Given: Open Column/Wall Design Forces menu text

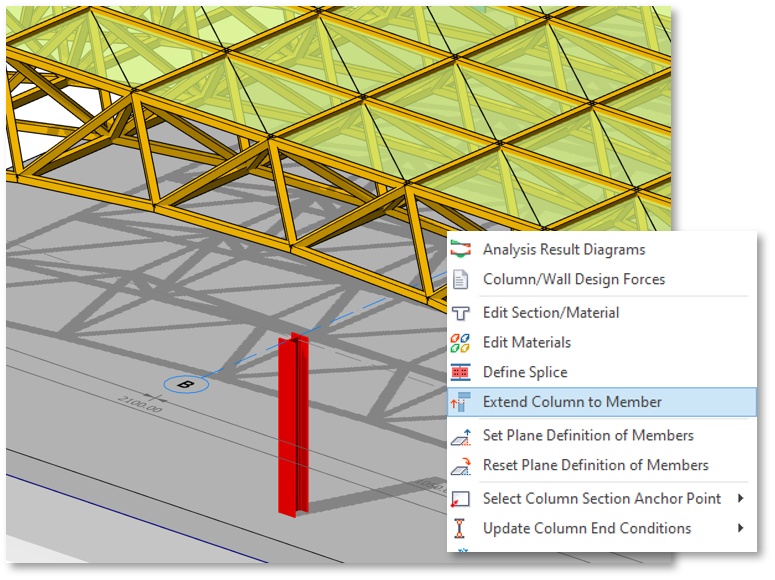Looking at the screenshot, I should pyautogui.click(x=574, y=279).
